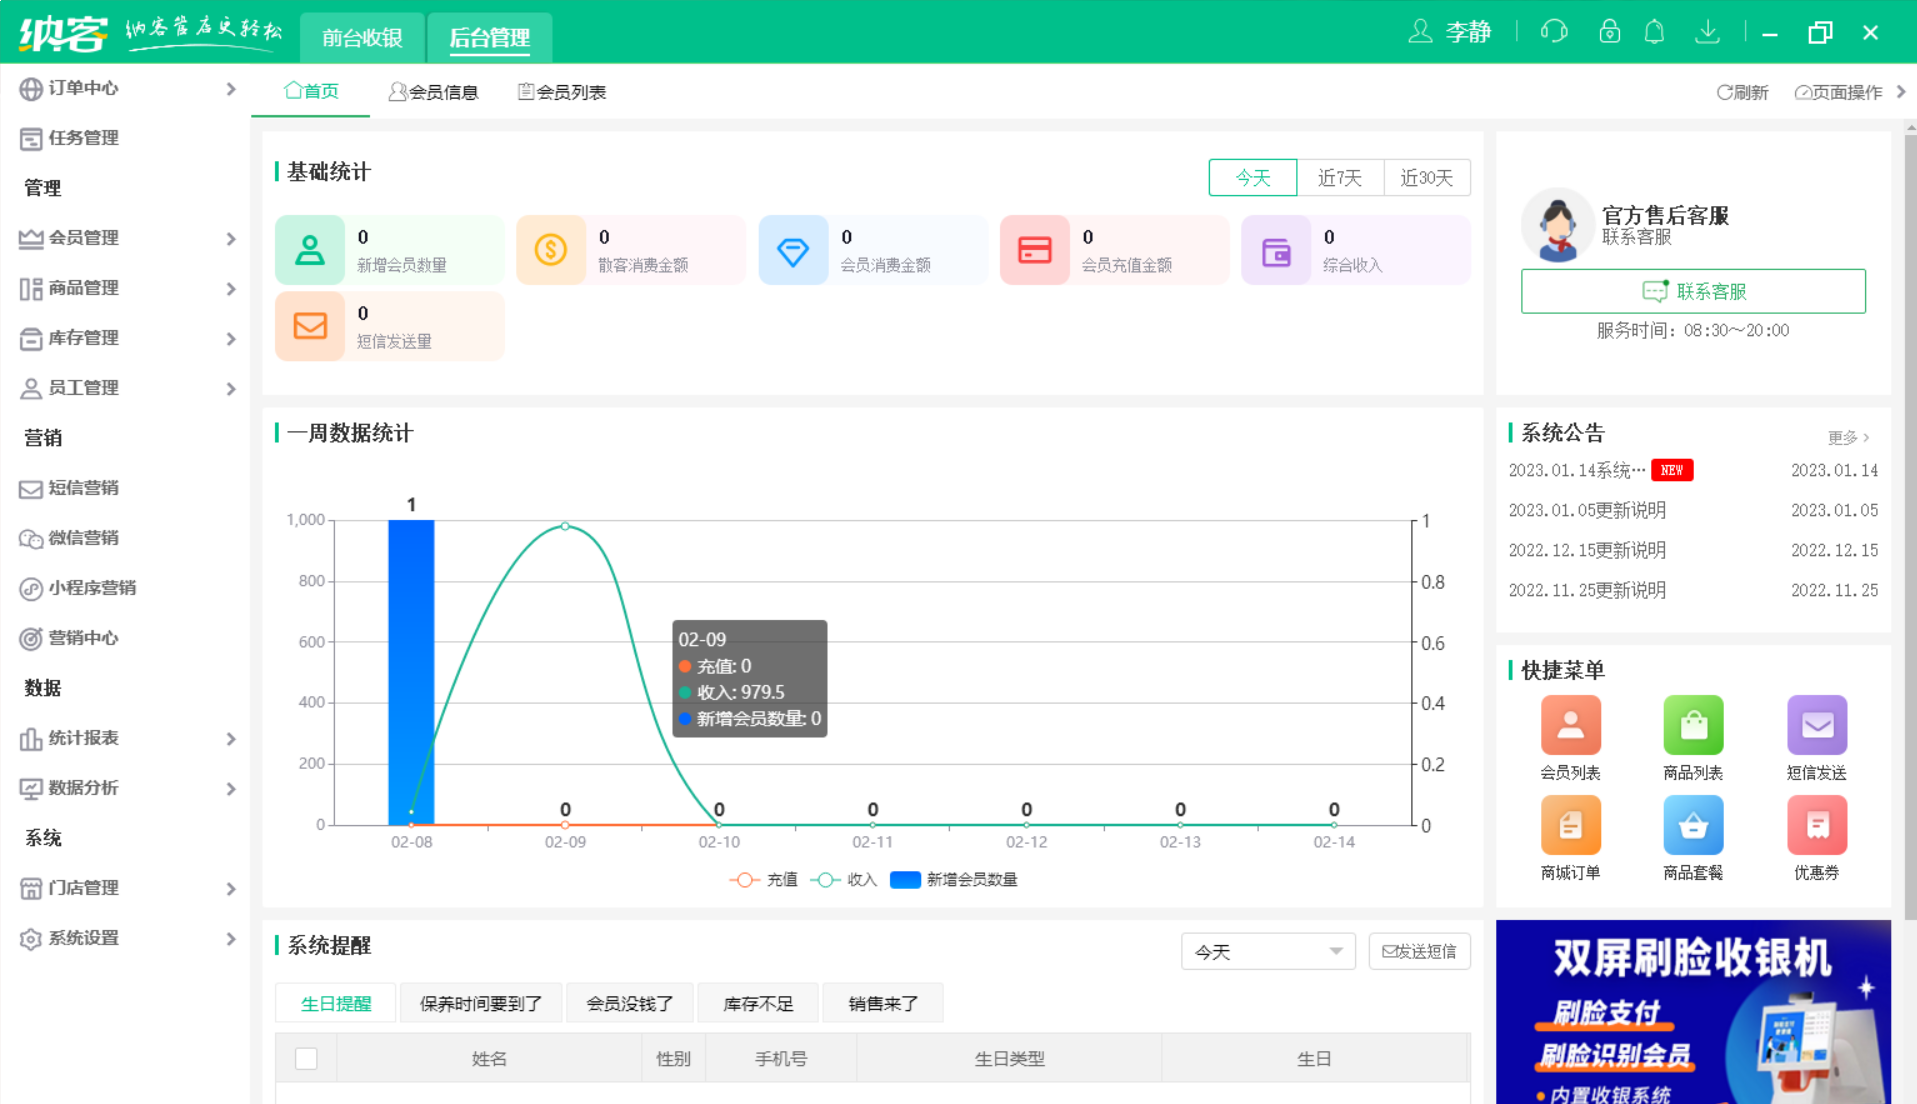Screen dimensions: 1917x1104
Task: Open the 商城订单 quick menu icon
Action: coord(1570,826)
